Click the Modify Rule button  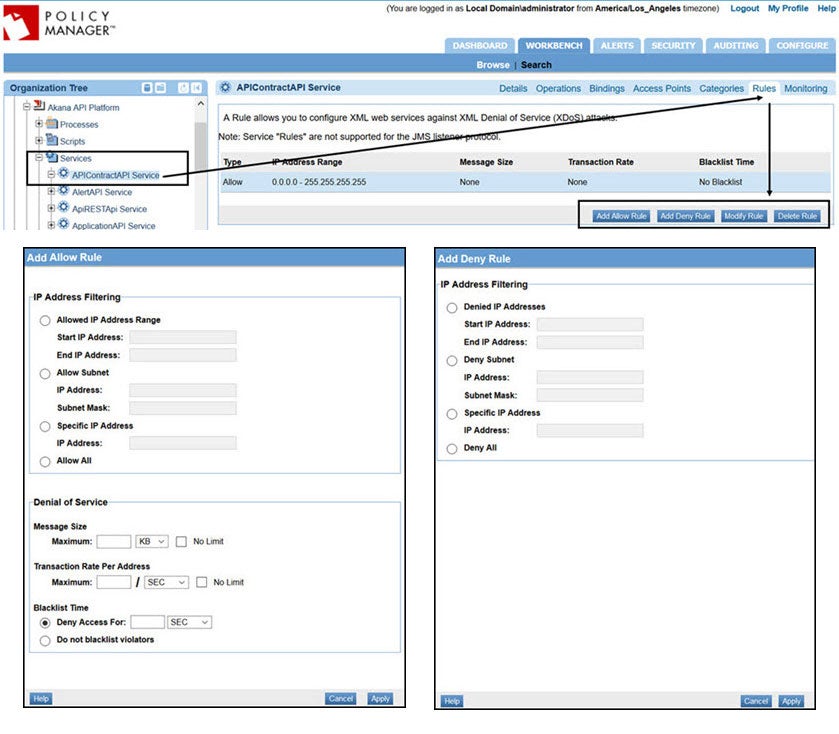pos(743,216)
